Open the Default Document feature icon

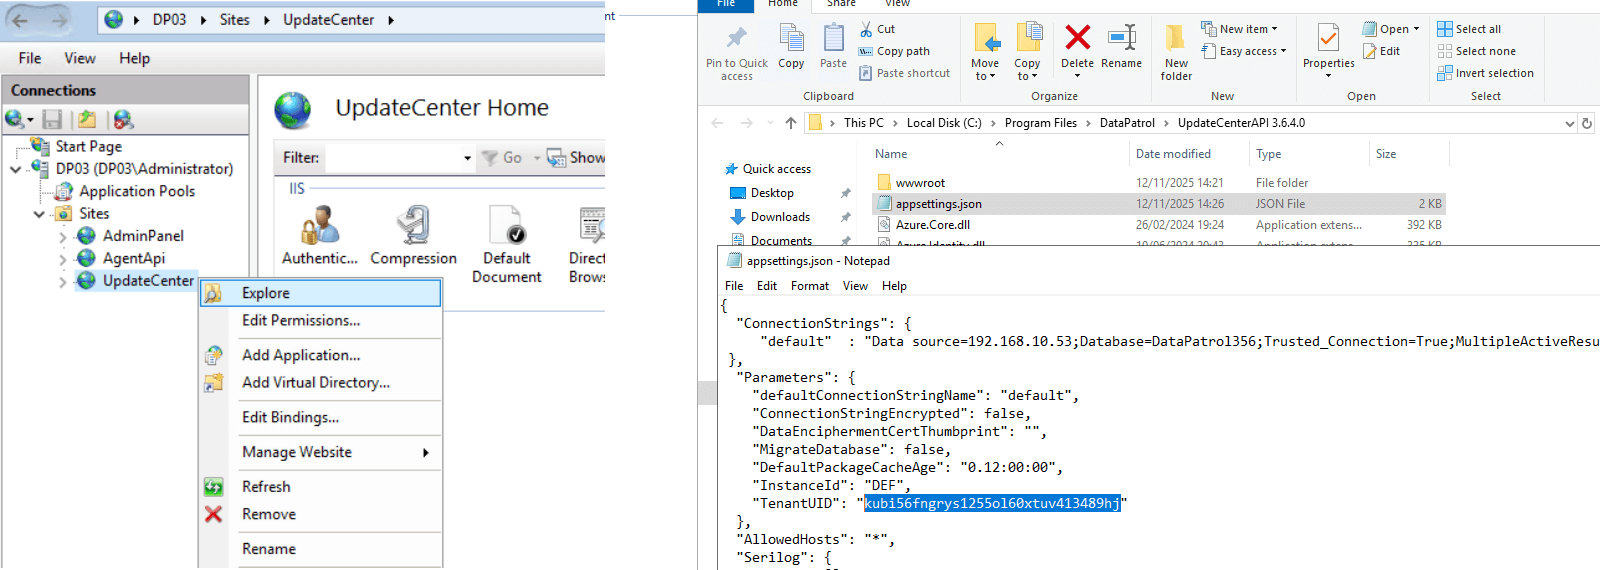pos(507,227)
